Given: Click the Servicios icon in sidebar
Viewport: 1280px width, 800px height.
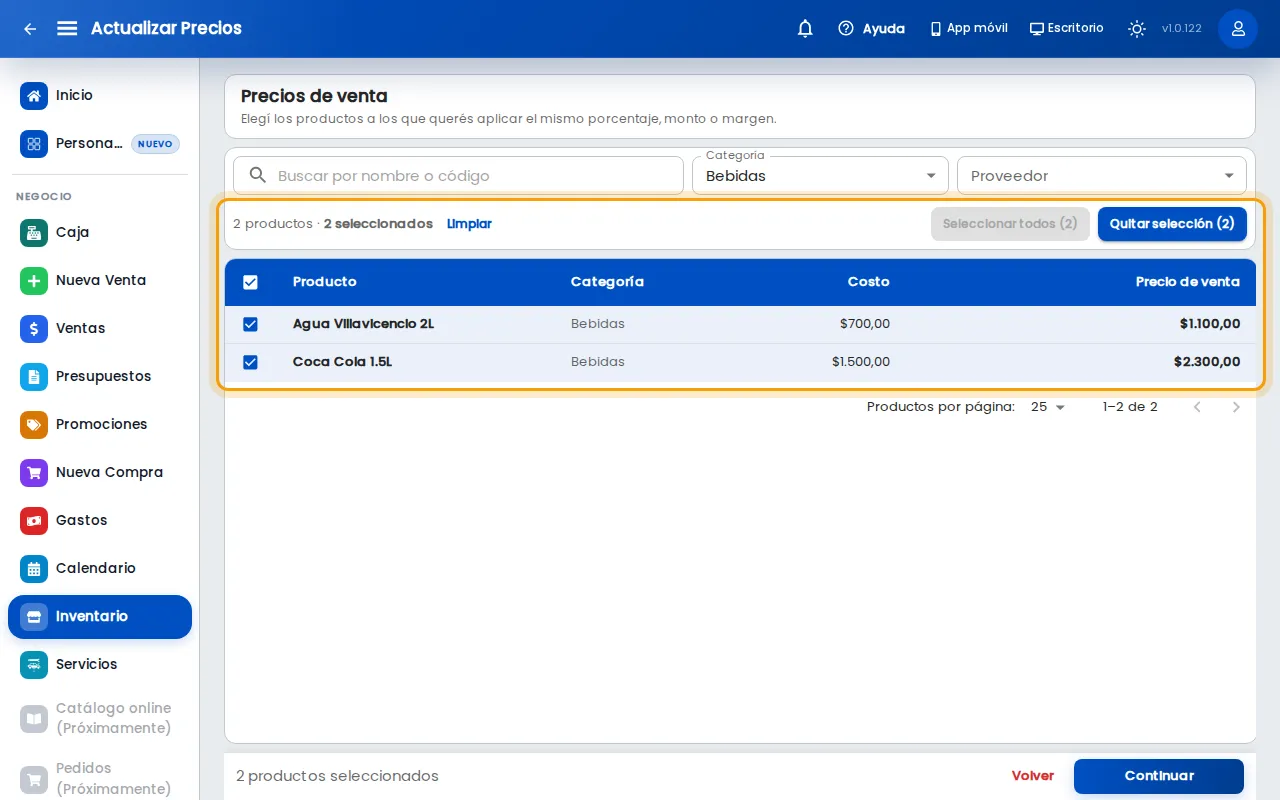Looking at the screenshot, I should click(x=34, y=664).
